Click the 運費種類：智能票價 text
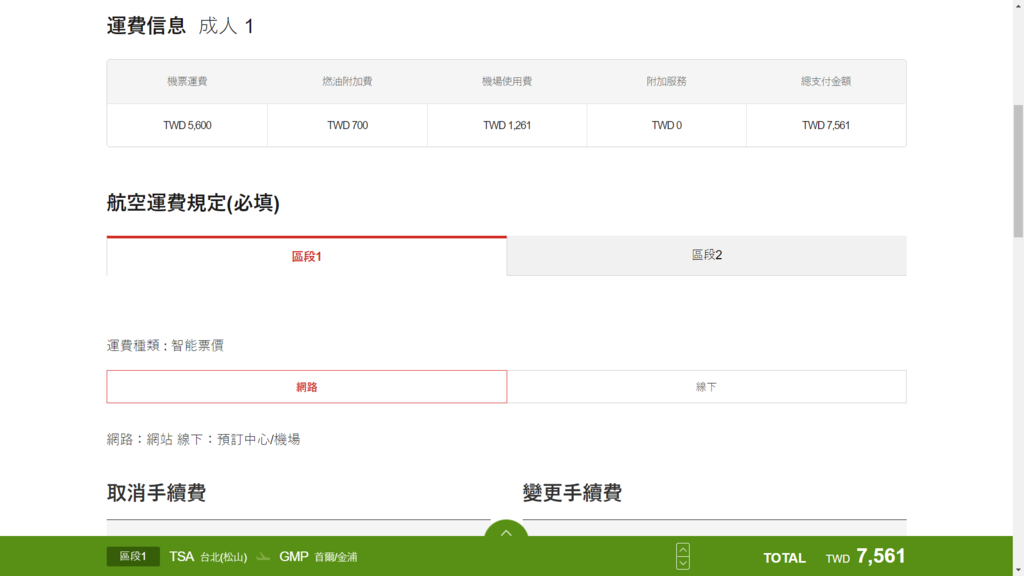1024x576 pixels. click(165, 345)
